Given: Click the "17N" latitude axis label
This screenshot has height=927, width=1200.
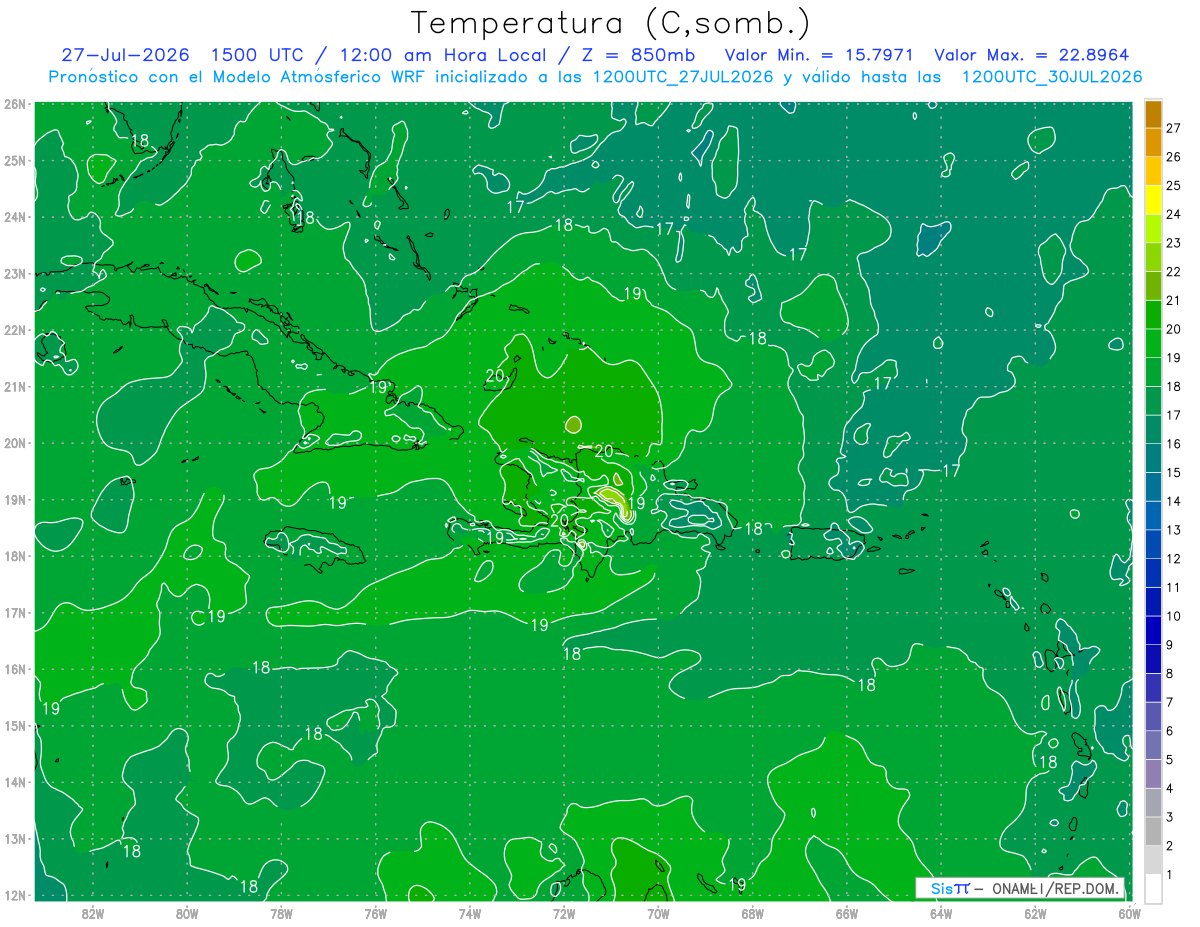Looking at the screenshot, I should (x=14, y=612).
